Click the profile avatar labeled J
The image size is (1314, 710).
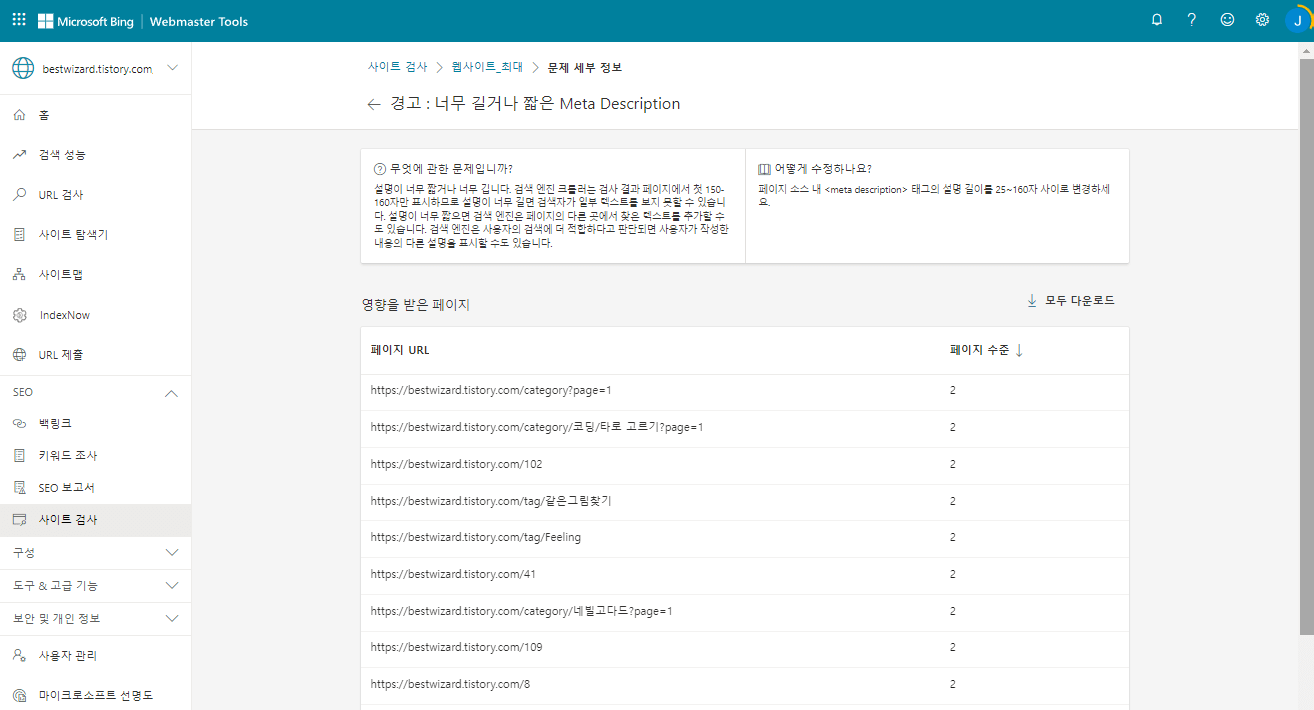[1297, 19]
